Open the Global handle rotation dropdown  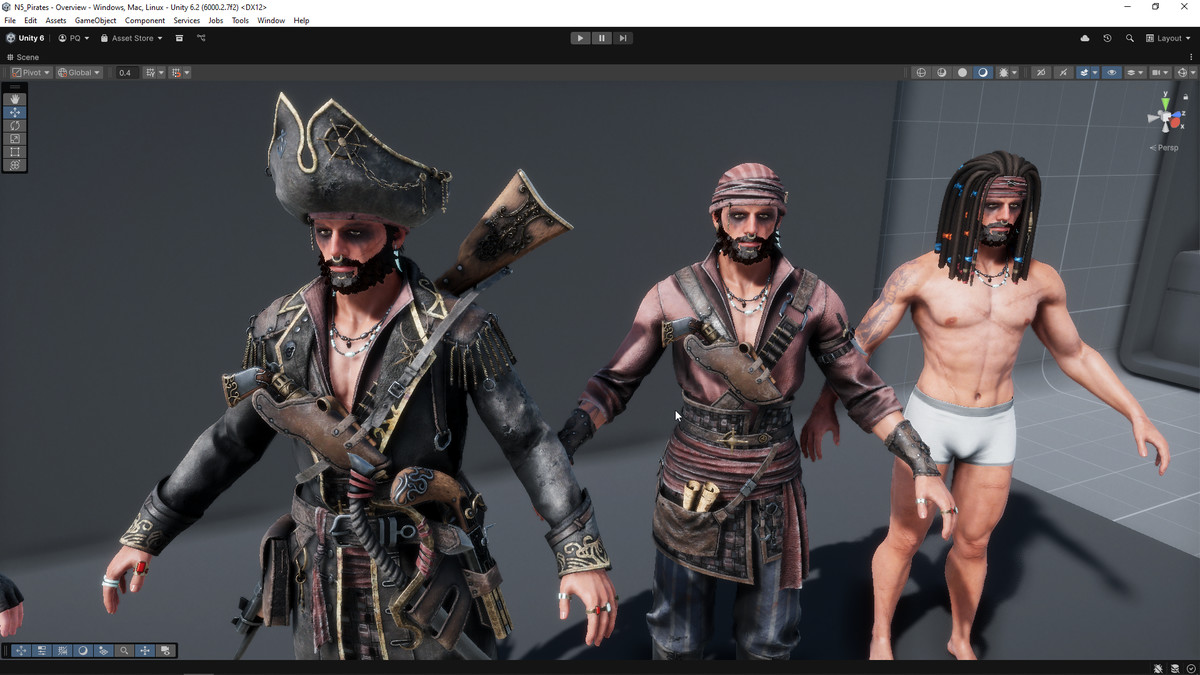(x=79, y=73)
